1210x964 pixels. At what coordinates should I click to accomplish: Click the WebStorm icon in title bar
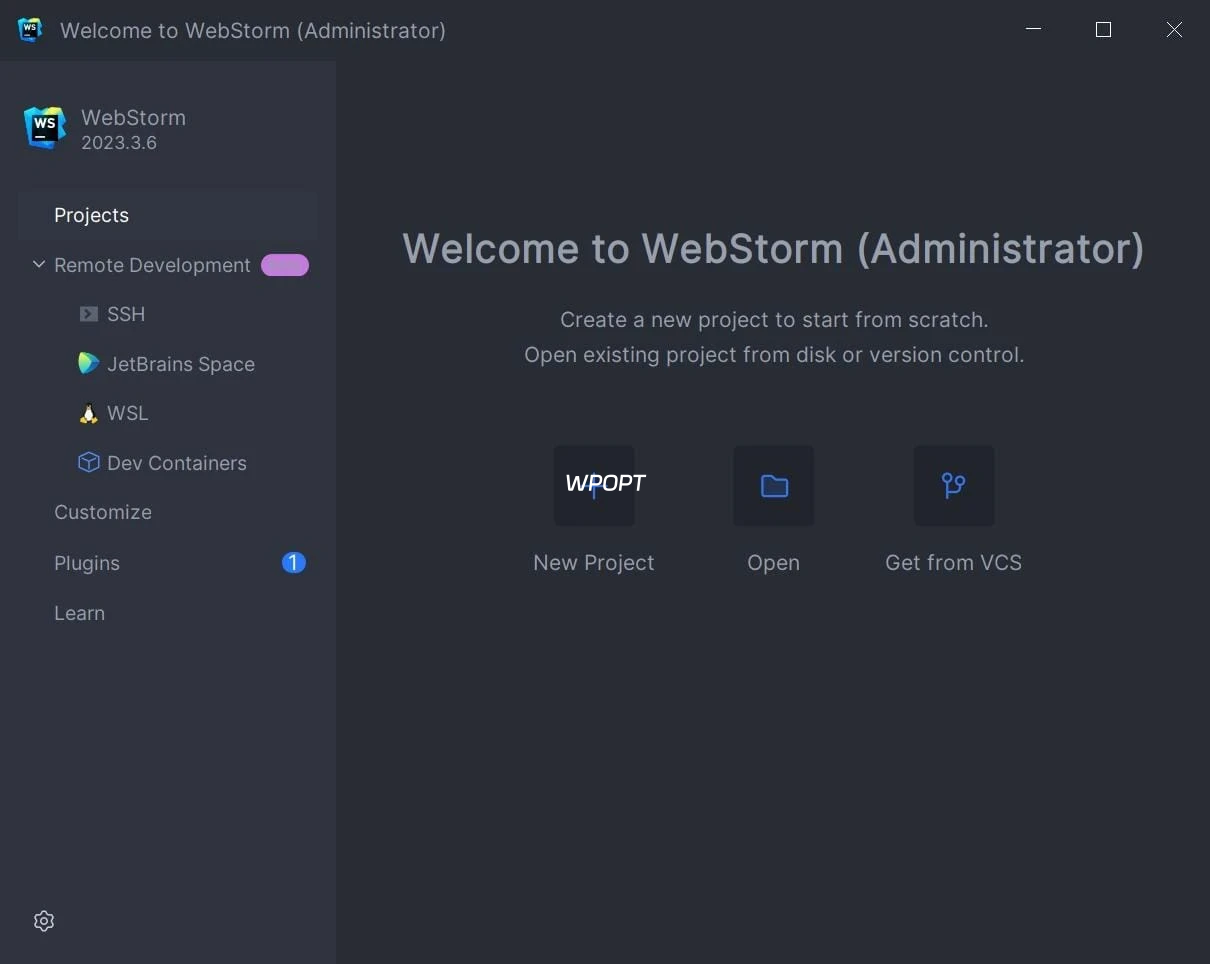(x=30, y=30)
